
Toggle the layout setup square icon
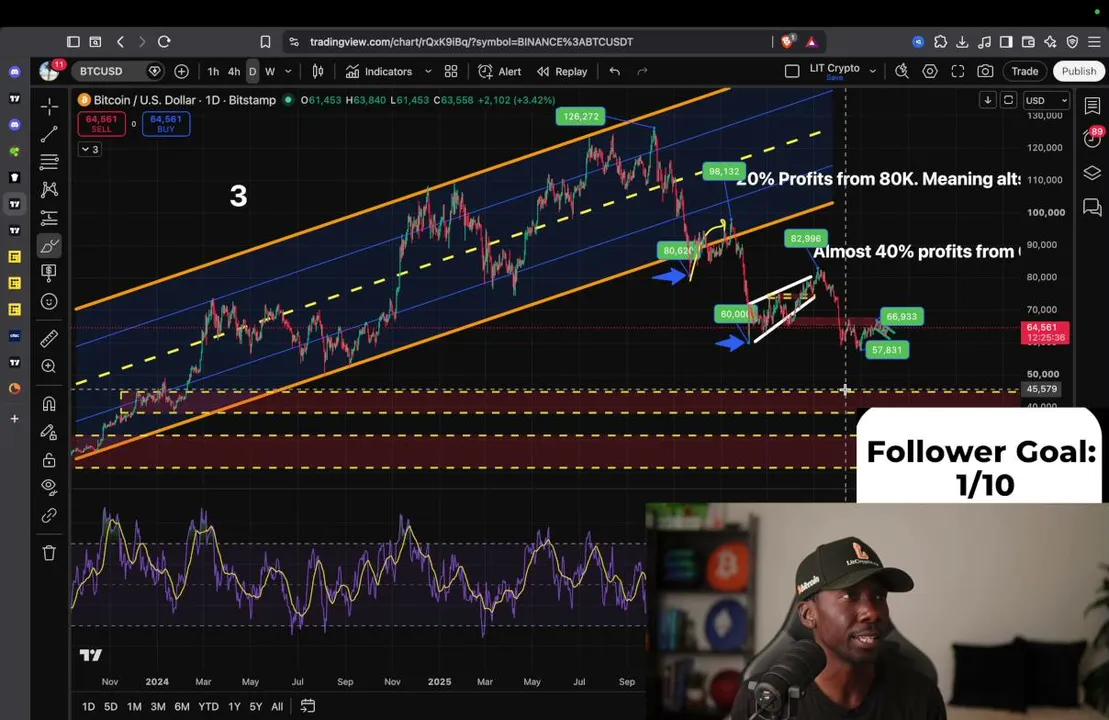(792, 71)
